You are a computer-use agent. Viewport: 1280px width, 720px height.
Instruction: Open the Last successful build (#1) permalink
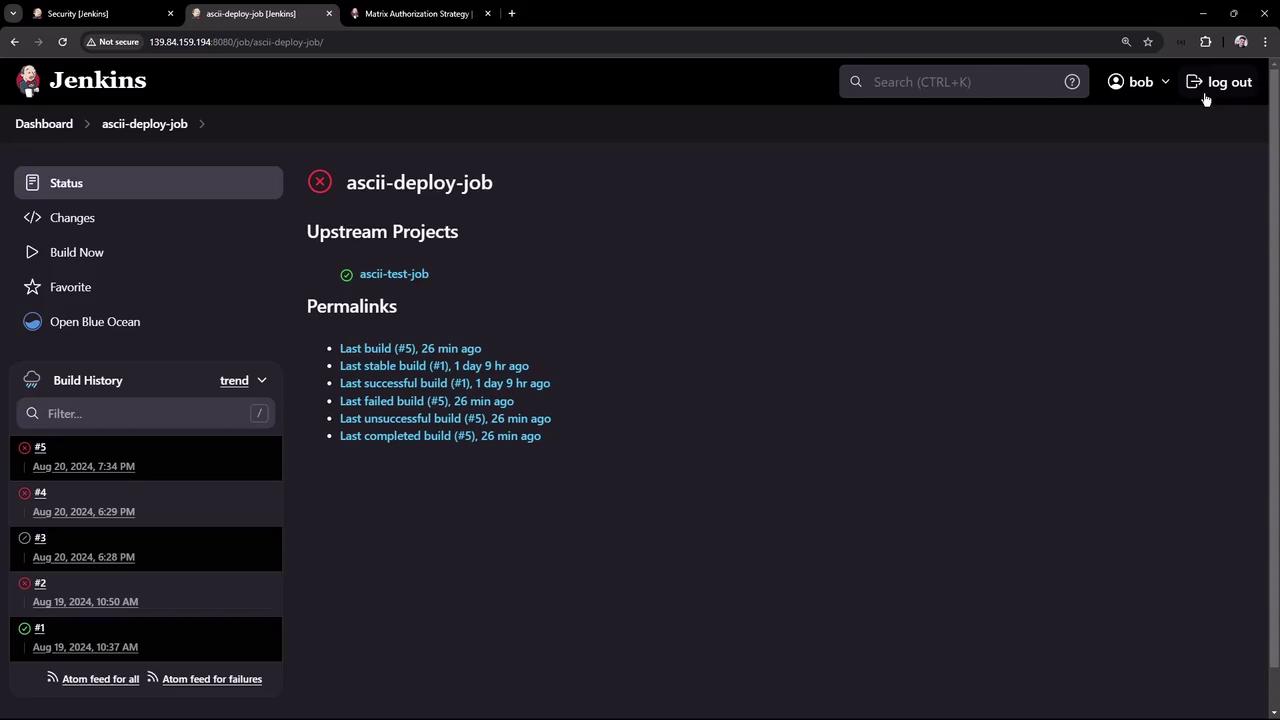point(445,383)
